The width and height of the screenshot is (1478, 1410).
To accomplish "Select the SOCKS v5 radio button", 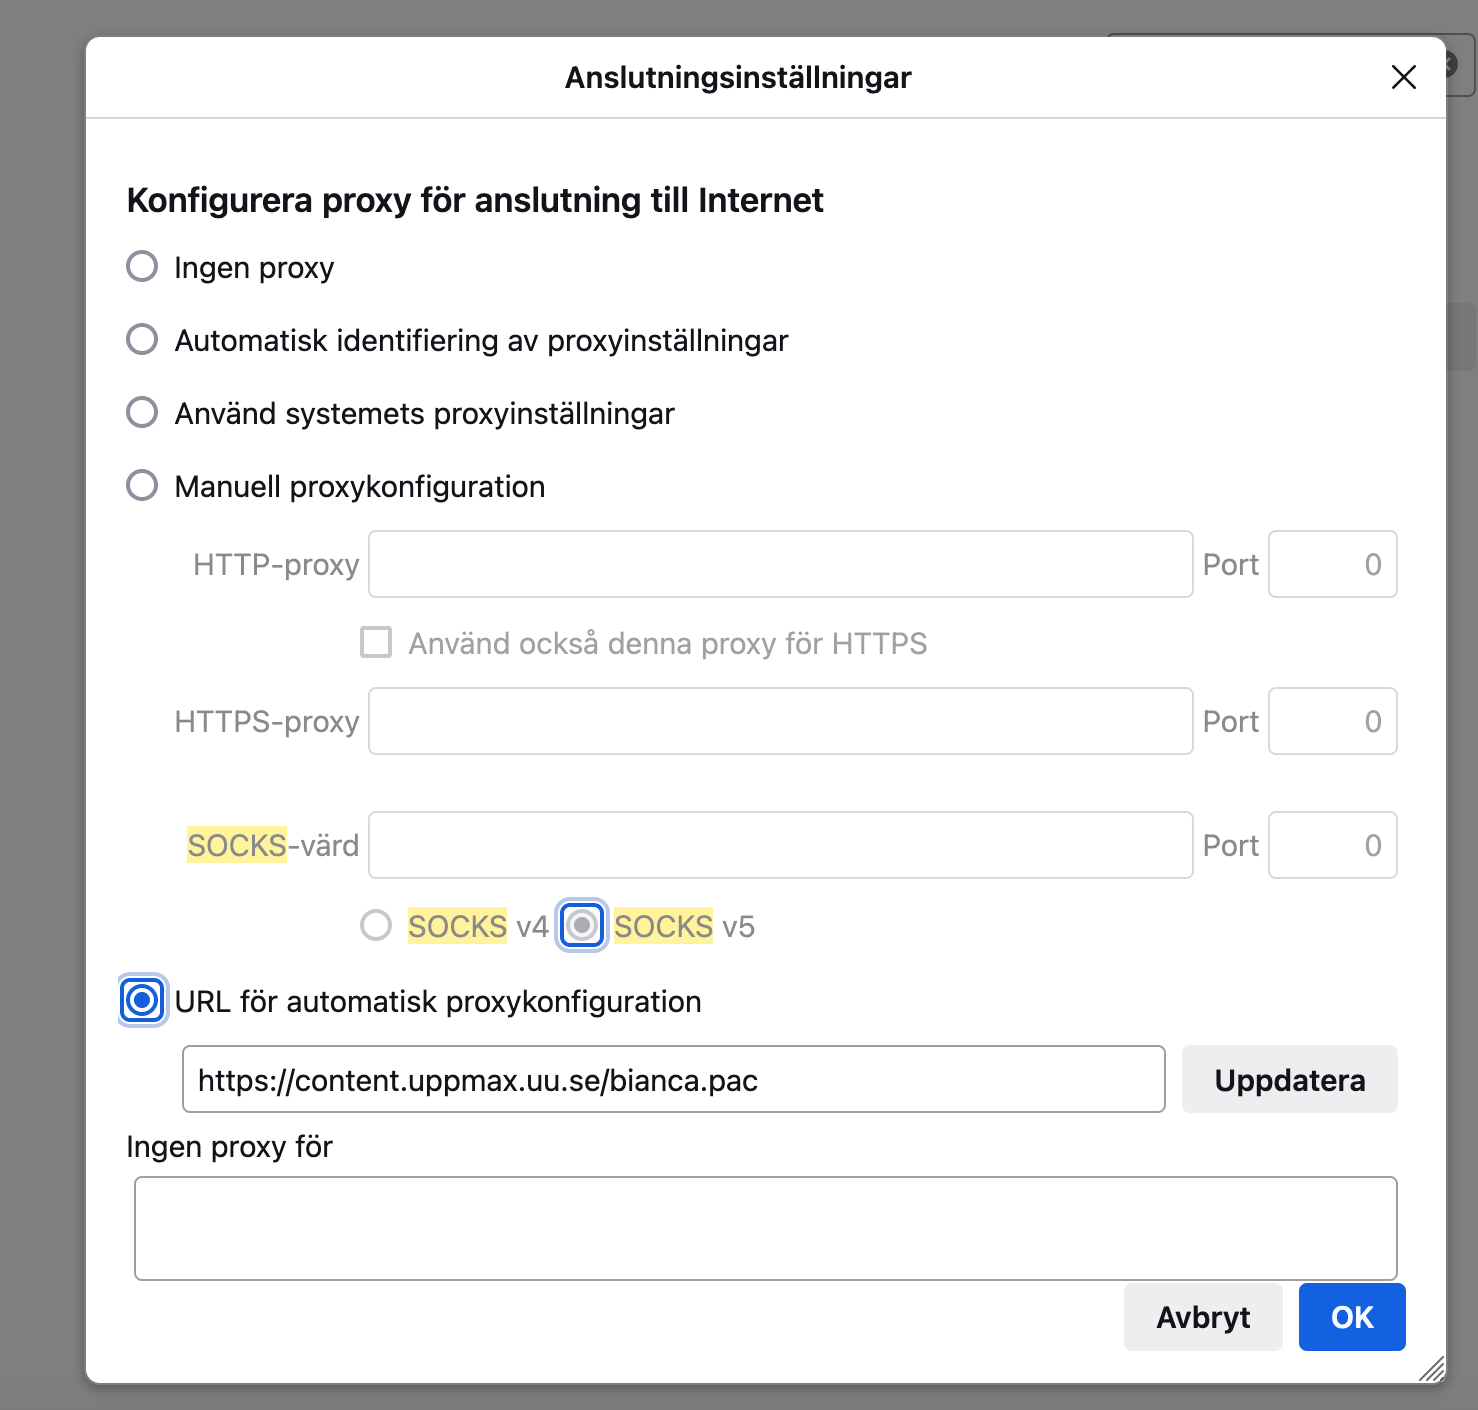I will 582,926.
